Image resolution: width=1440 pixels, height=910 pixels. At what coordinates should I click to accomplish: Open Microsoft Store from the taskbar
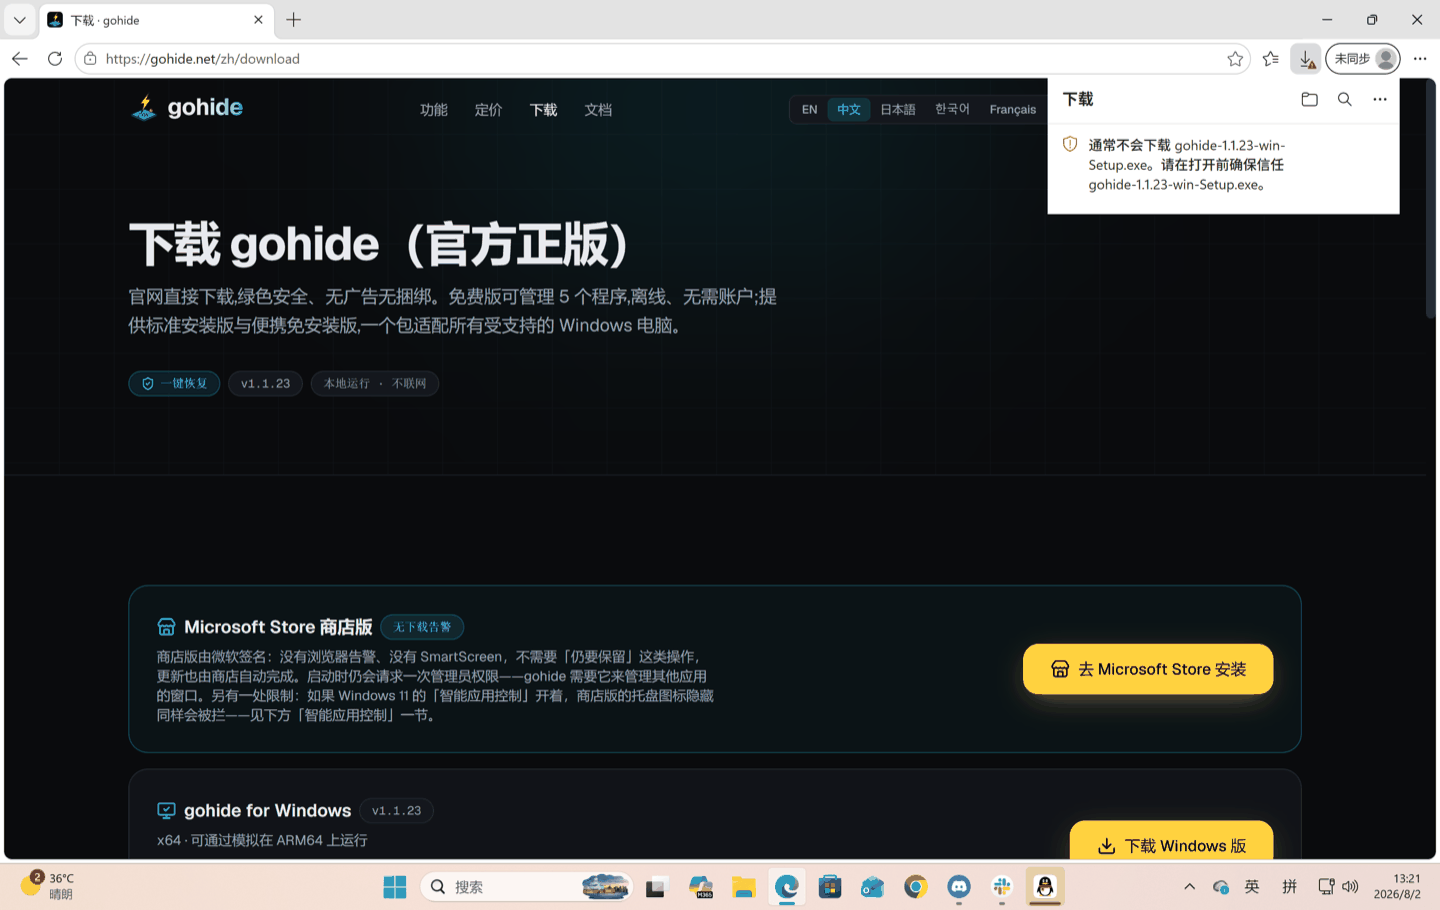pyautogui.click(x=830, y=887)
